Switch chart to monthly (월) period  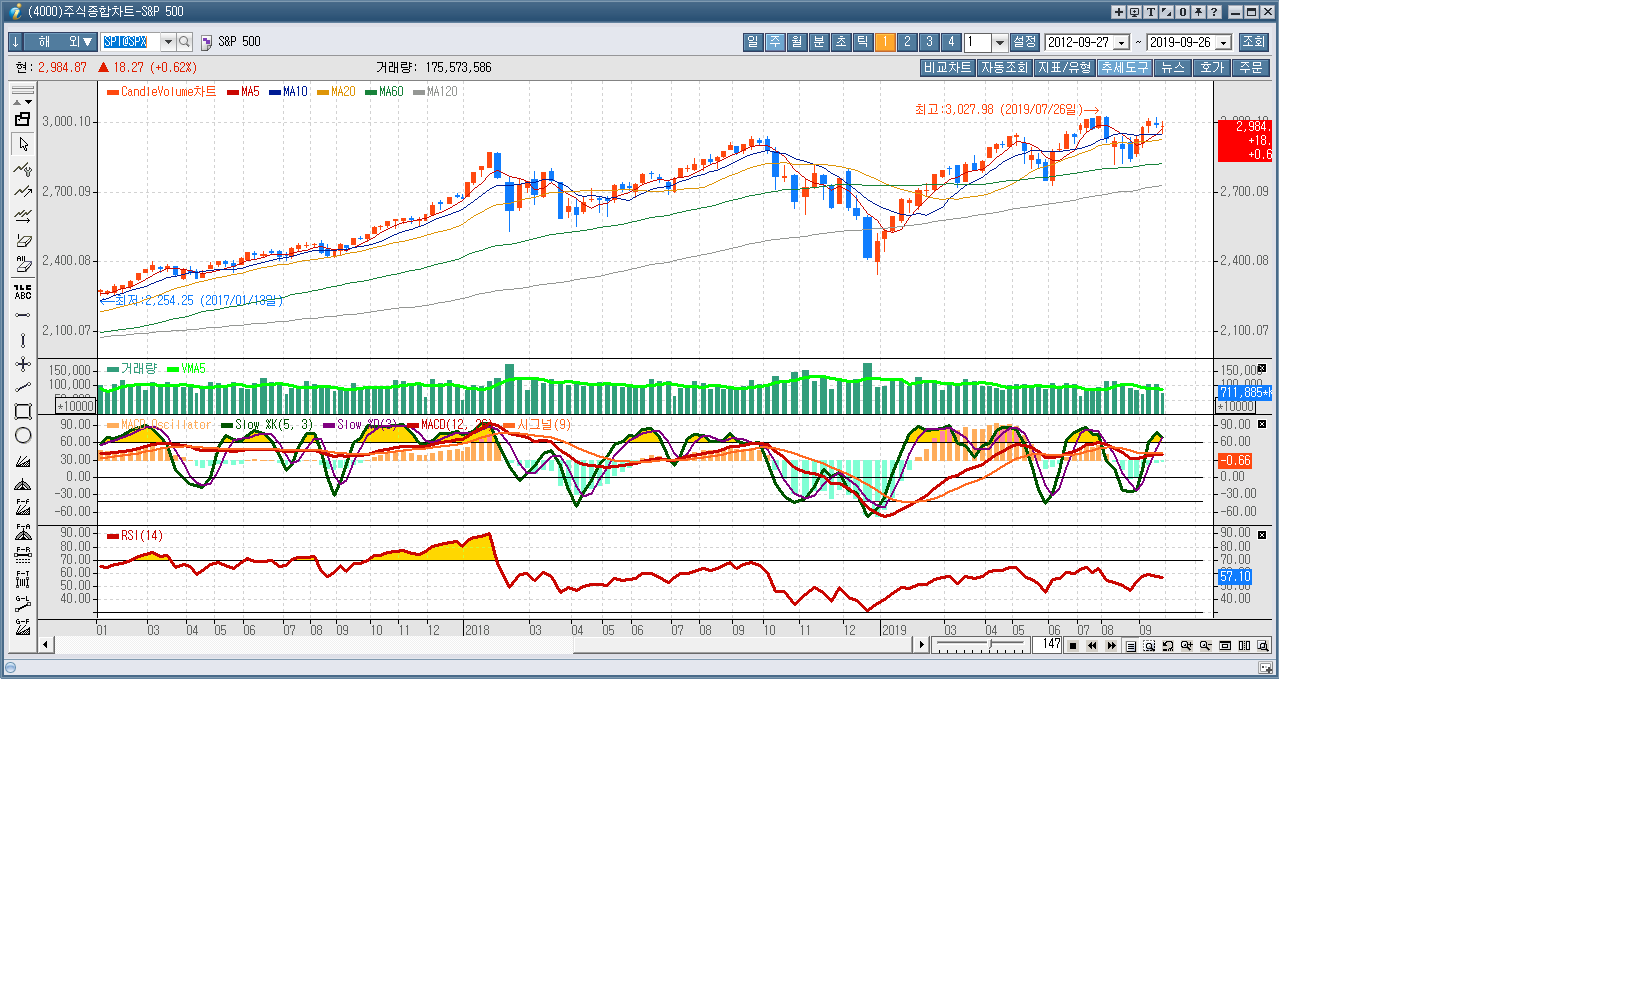pos(797,42)
